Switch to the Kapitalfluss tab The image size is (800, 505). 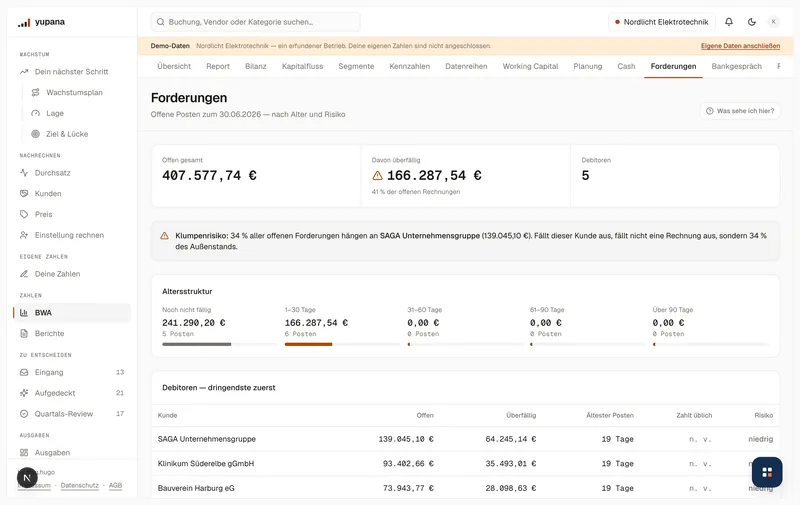pyautogui.click(x=303, y=66)
